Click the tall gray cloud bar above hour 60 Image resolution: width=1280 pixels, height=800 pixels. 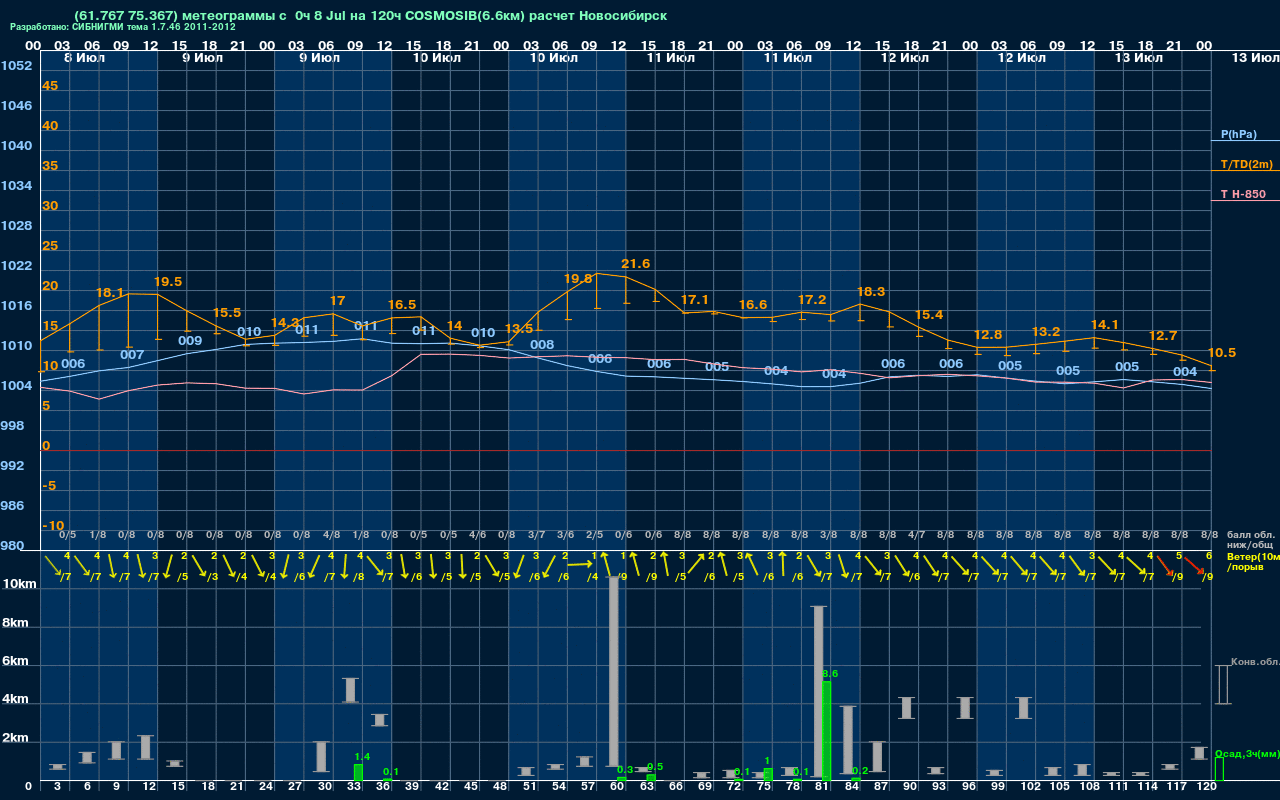[x=613, y=671]
